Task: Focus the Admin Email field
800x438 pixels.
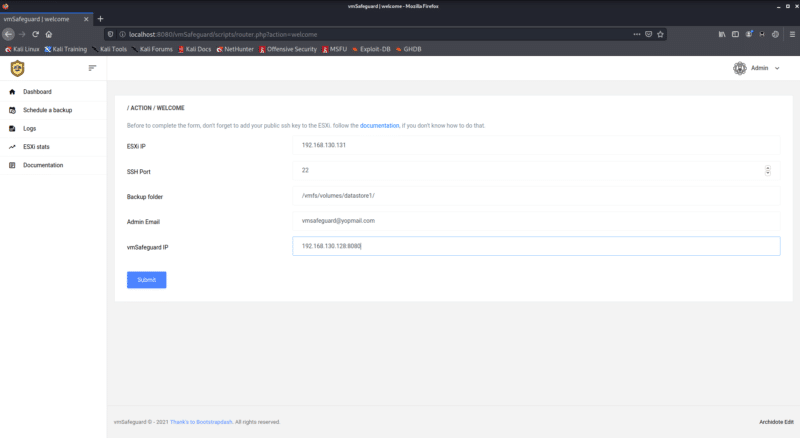Action: [x=536, y=221]
